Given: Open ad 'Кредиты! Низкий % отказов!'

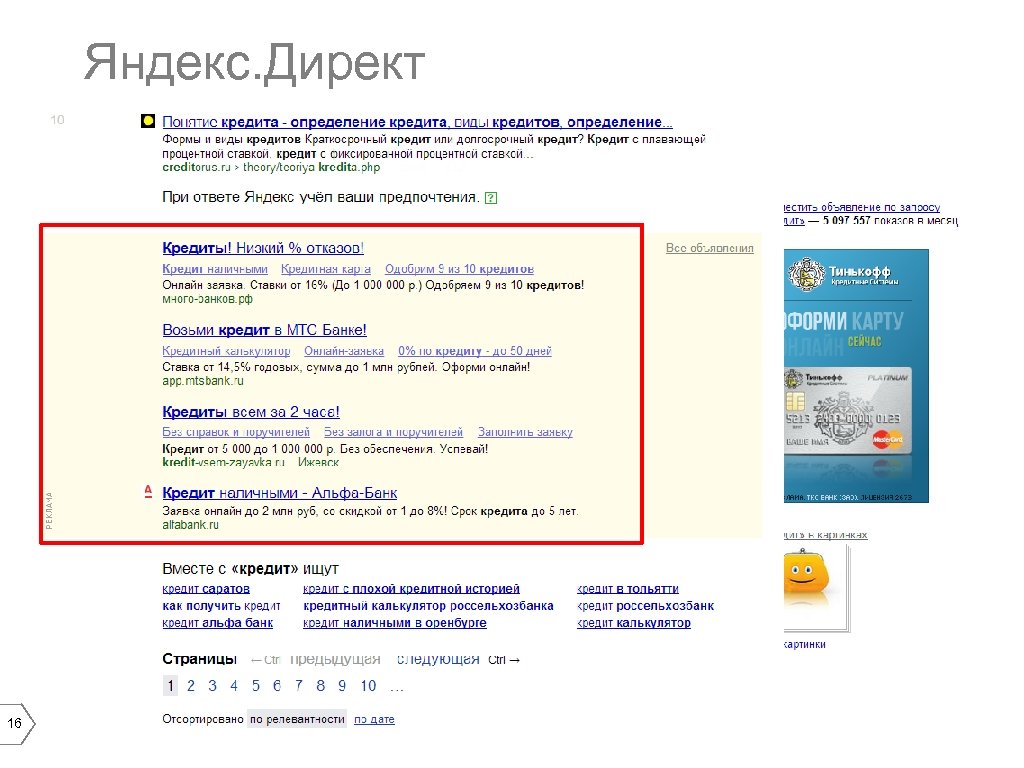Looking at the screenshot, I should [263, 248].
